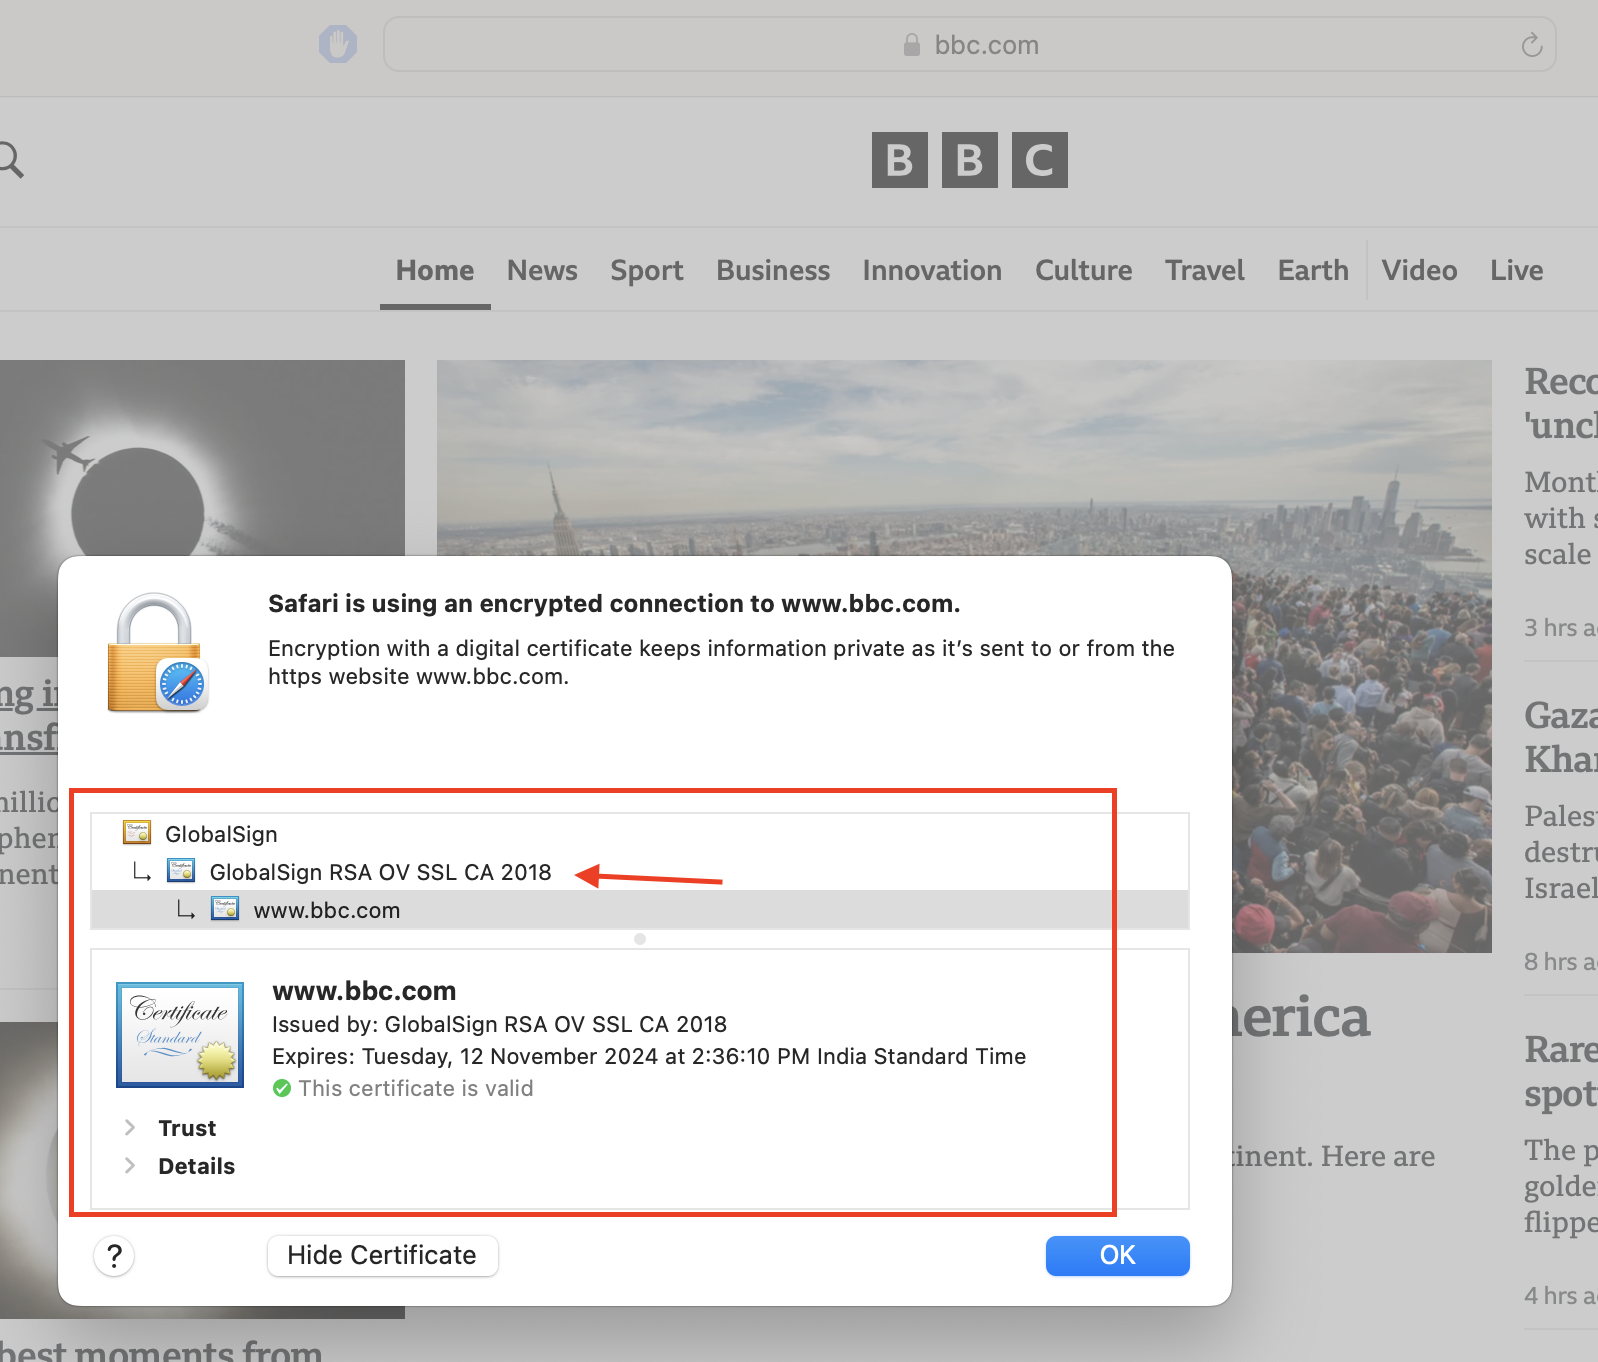Select www.bbc.com certificate in chain
This screenshot has height=1362, width=1598.
pos(640,910)
